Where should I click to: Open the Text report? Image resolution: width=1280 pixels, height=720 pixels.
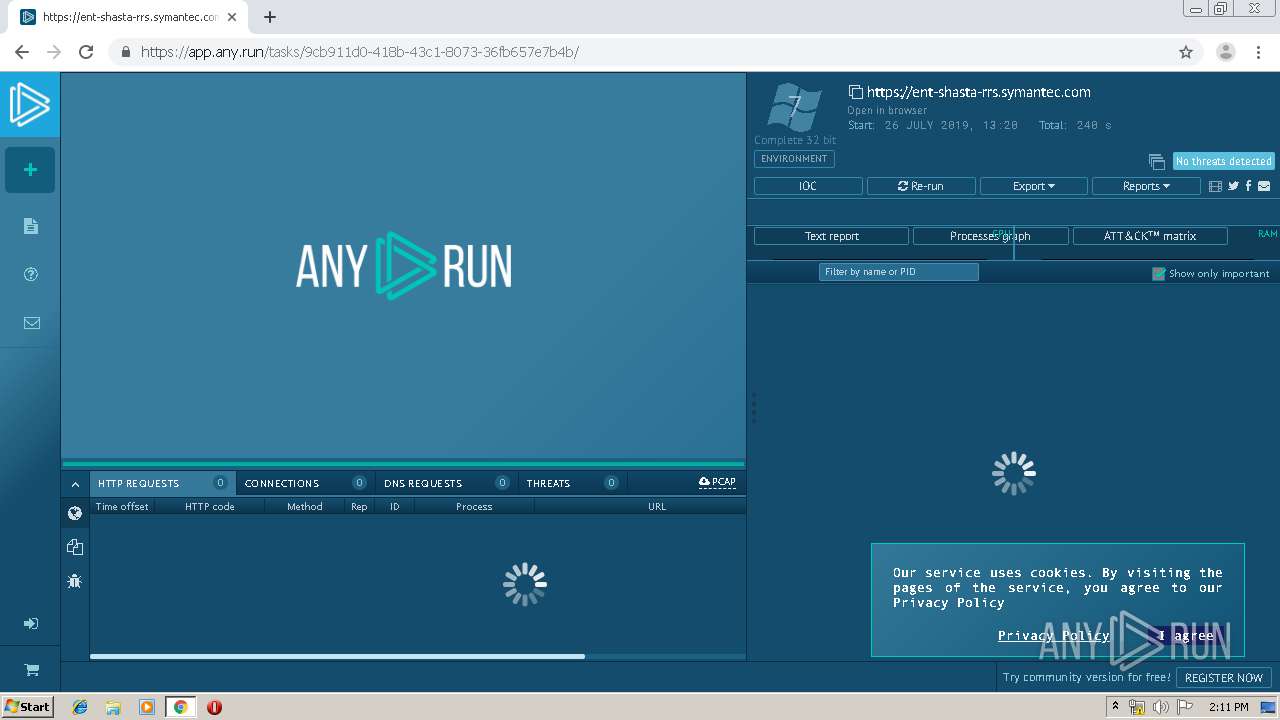pyautogui.click(x=831, y=236)
